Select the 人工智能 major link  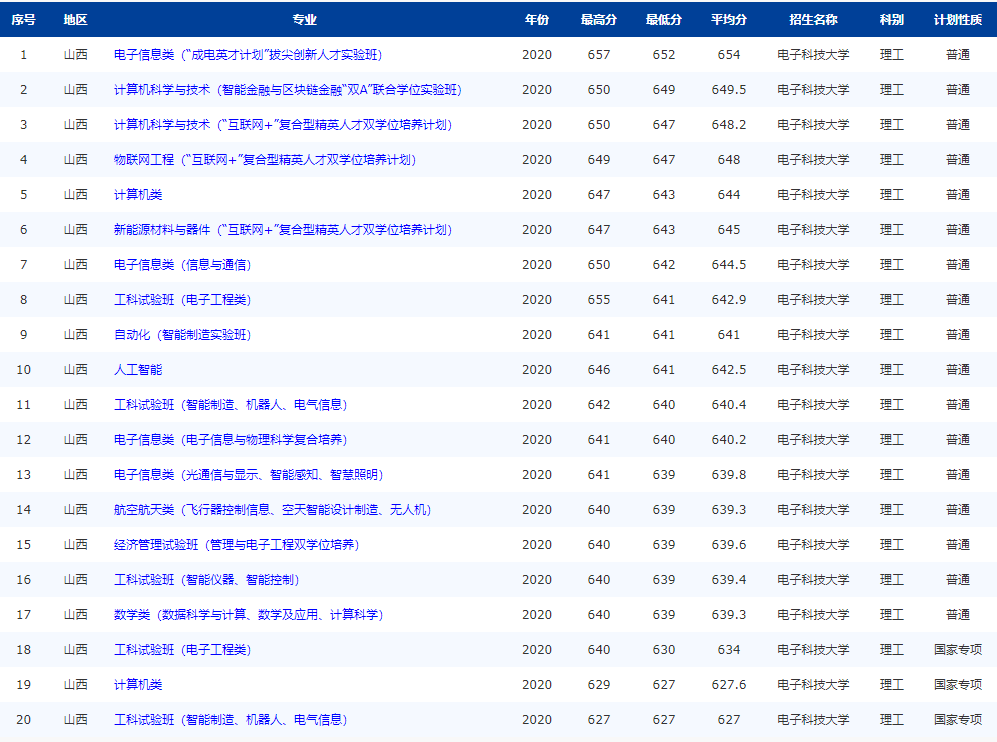pyautogui.click(x=140, y=369)
